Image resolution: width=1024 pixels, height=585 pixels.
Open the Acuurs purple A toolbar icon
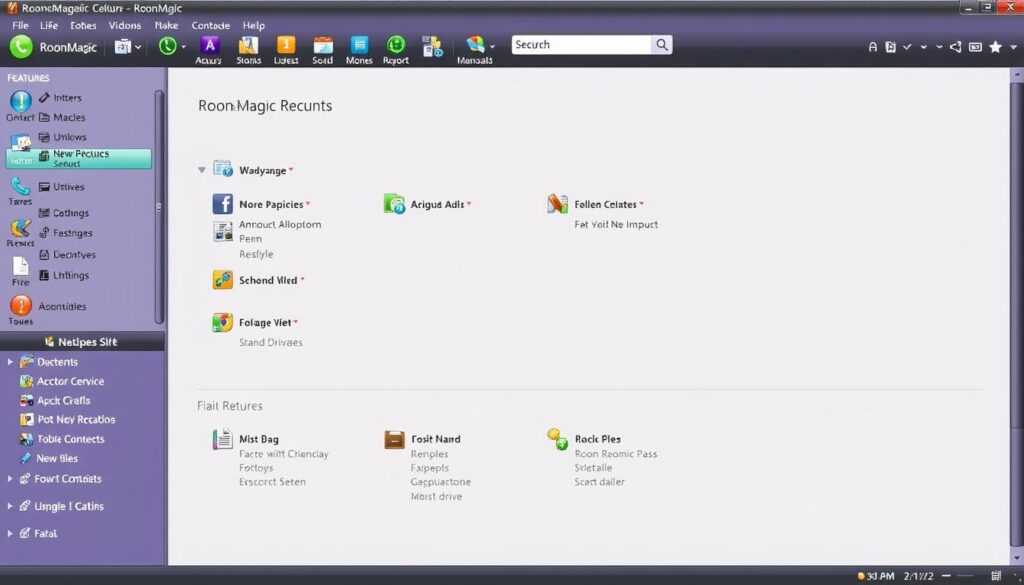coord(209,45)
